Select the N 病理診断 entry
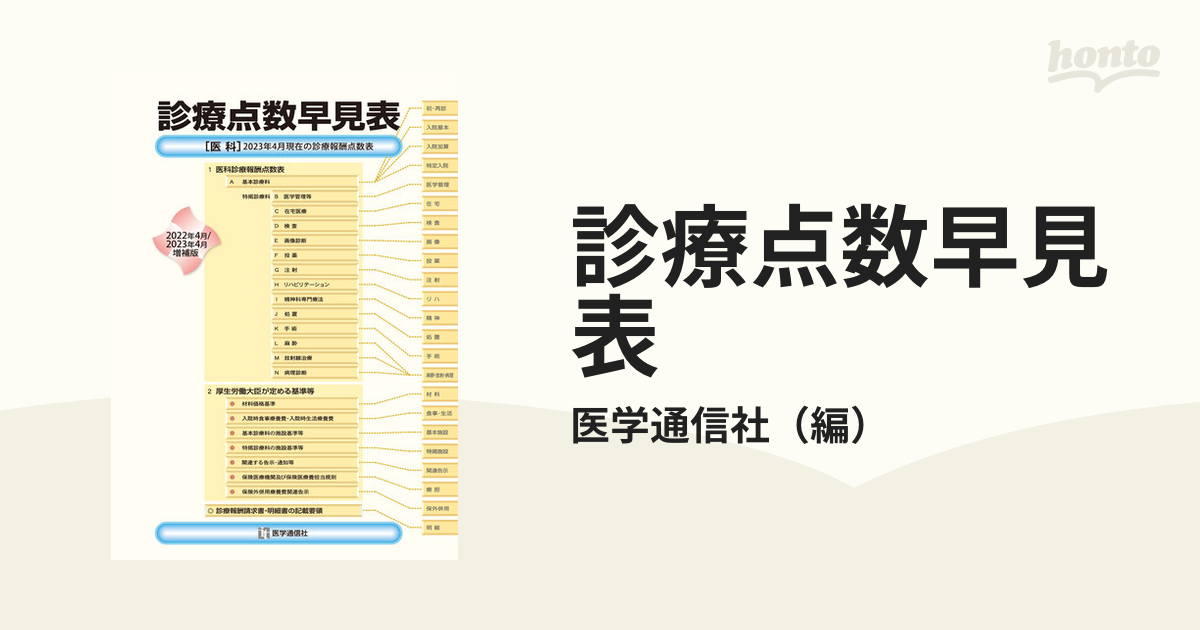Viewport: 1200px width, 630px height. click(x=293, y=370)
